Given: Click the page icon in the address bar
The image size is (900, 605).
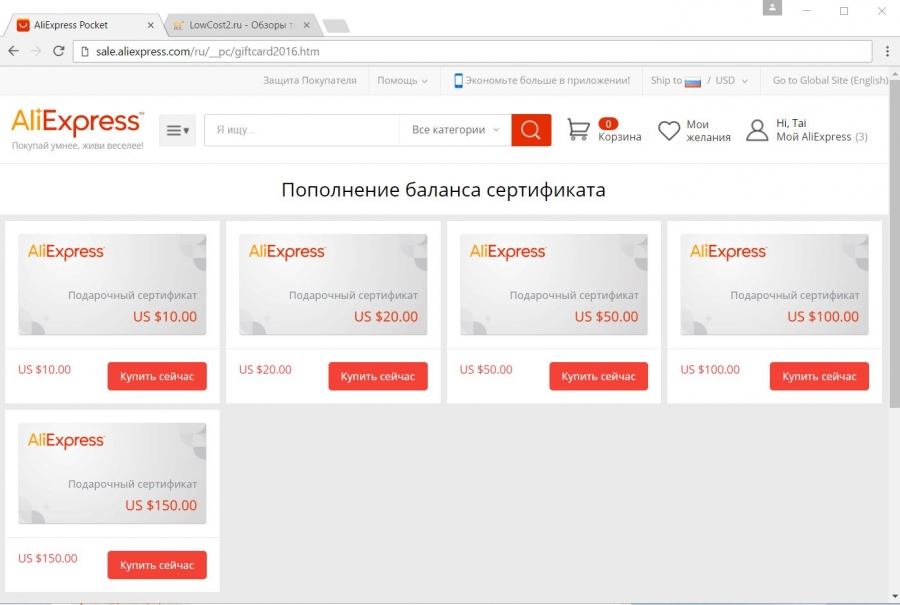Looking at the screenshot, I should click(x=85, y=52).
